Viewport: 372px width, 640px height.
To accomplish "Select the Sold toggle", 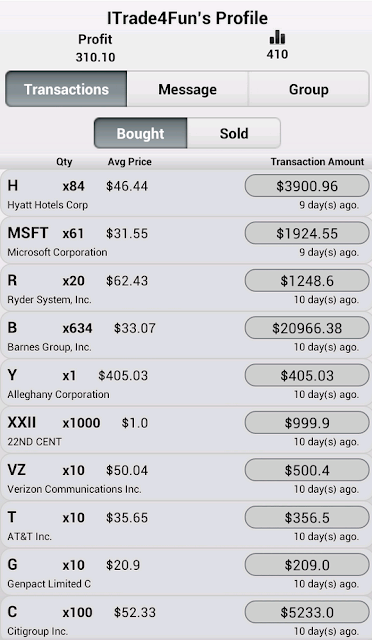I will click(x=234, y=133).
